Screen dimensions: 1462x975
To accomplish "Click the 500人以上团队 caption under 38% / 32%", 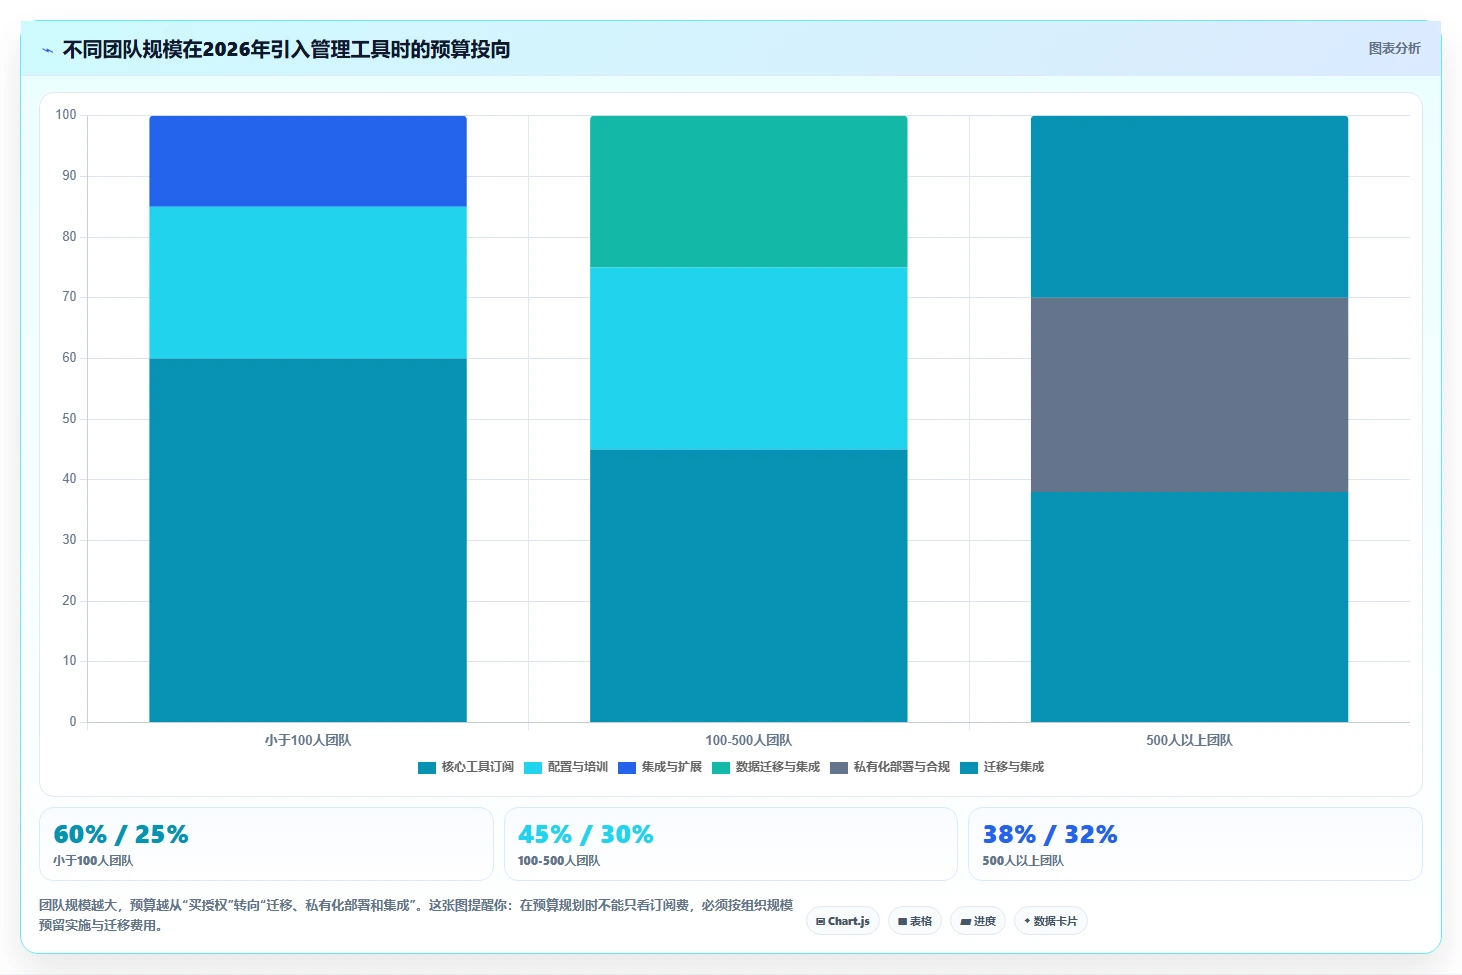I will 1023,861.
